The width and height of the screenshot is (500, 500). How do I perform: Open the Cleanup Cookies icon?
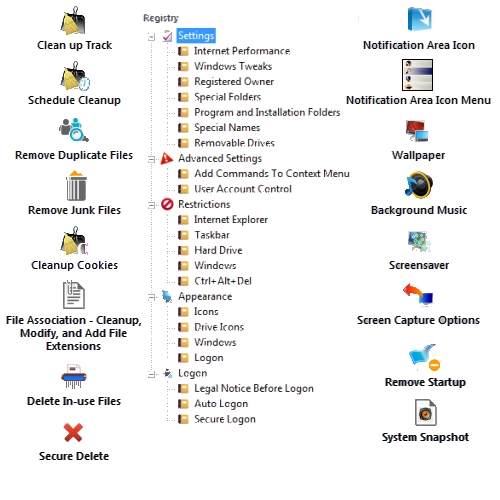[x=74, y=241]
